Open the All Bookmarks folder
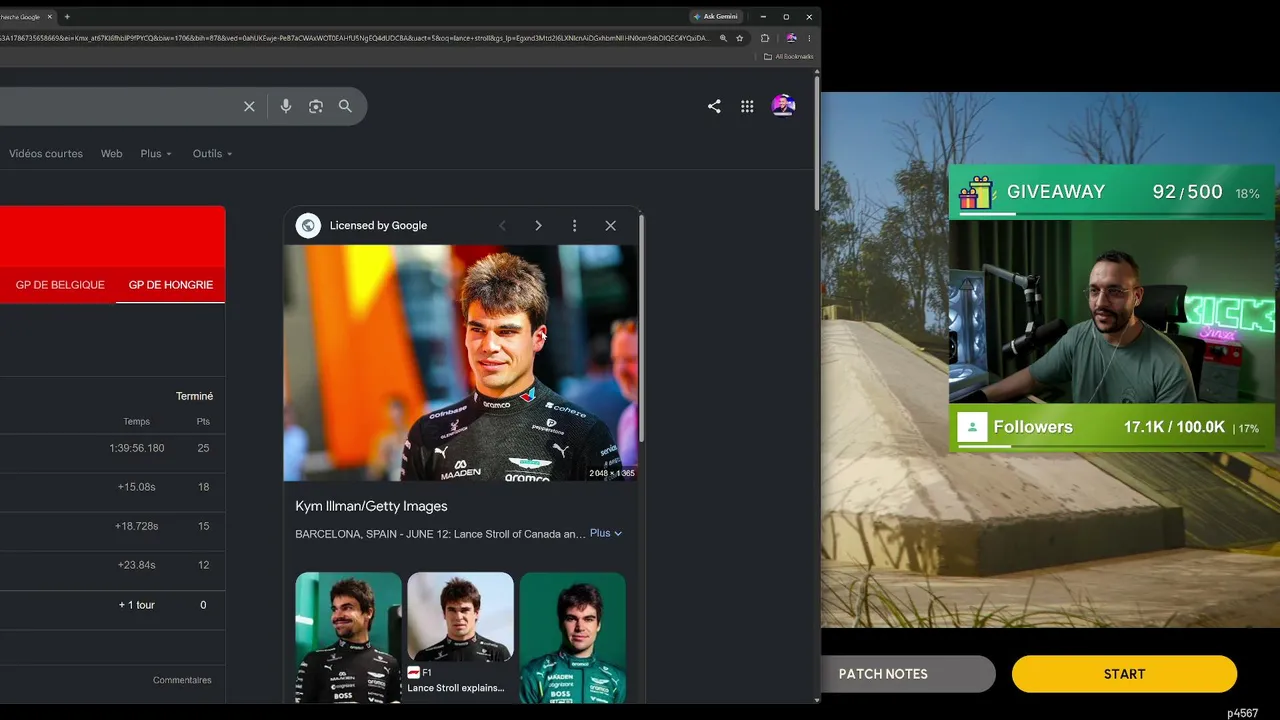The image size is (1280, 720). pyautogui.click(x=788, y=56)
